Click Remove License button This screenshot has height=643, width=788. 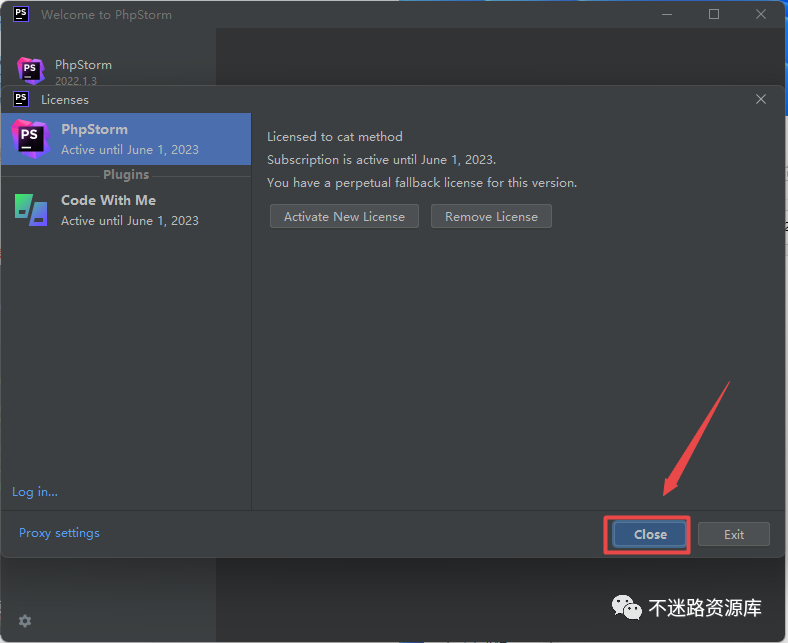click(x=491, y=217)
